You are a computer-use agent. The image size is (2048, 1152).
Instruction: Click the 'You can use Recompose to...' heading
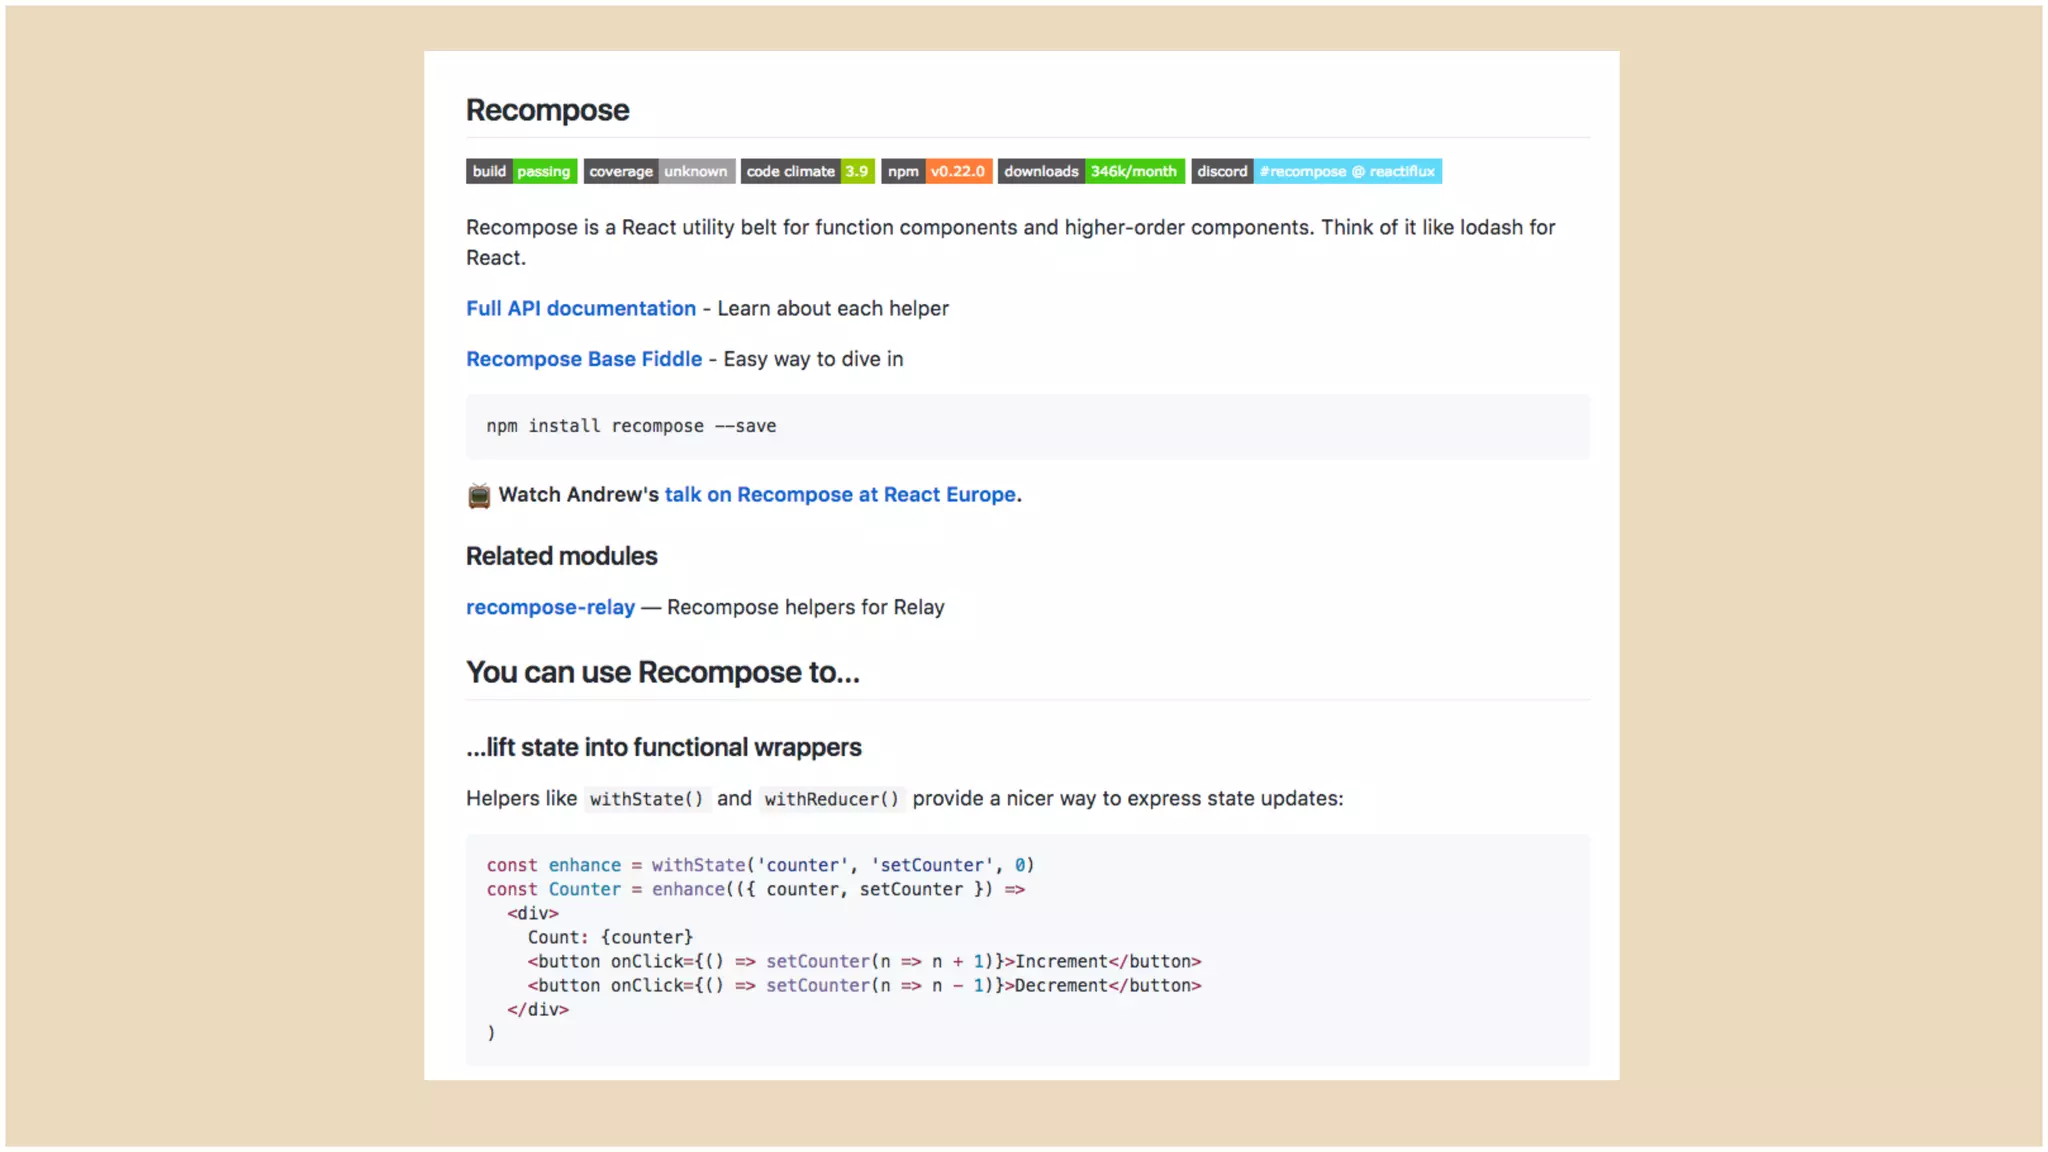pos(662,672)
